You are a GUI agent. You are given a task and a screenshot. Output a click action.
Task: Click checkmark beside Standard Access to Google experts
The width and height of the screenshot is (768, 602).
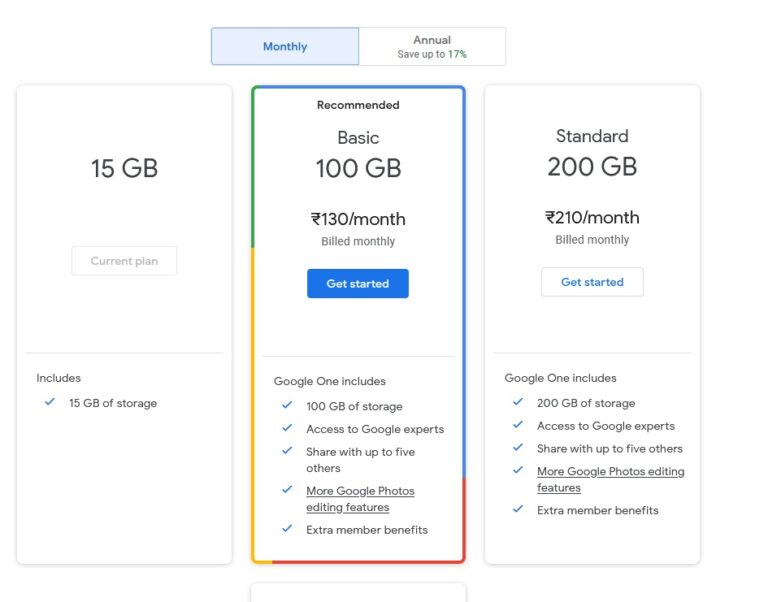tap(518, 425)
